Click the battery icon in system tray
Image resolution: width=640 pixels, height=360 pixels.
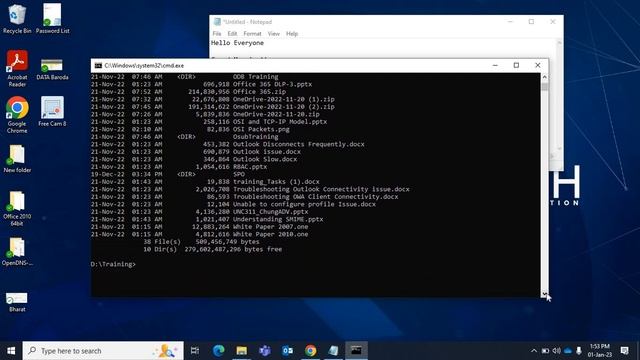(545, 351)
